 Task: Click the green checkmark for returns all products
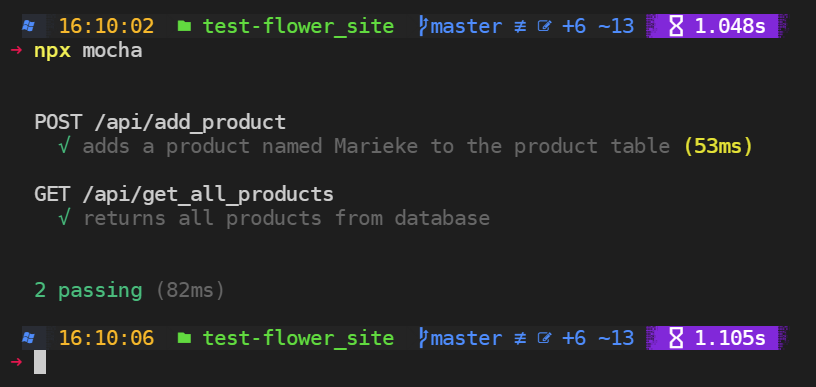point(65,218)
